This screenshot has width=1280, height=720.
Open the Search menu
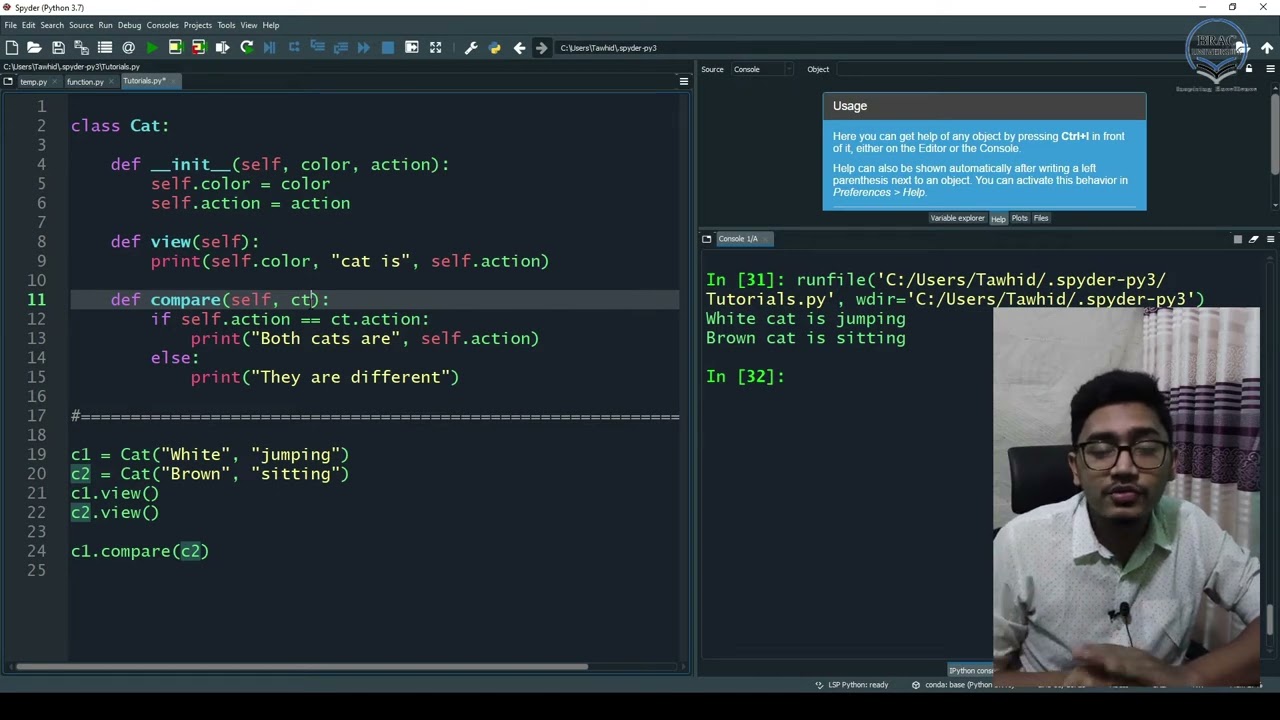coord(52,25)
